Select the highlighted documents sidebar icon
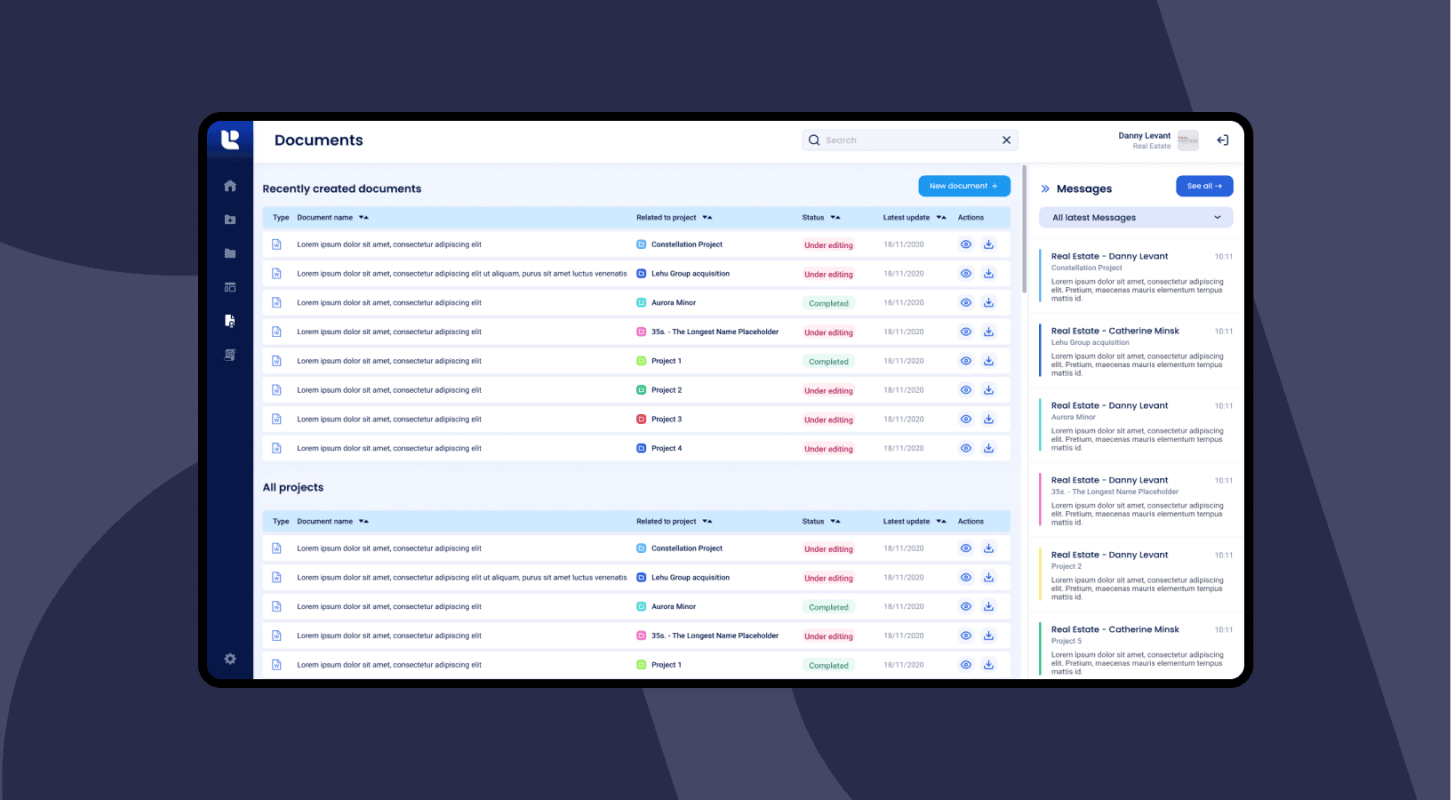This screenshot has height=800, width=1451. [230, 321]
